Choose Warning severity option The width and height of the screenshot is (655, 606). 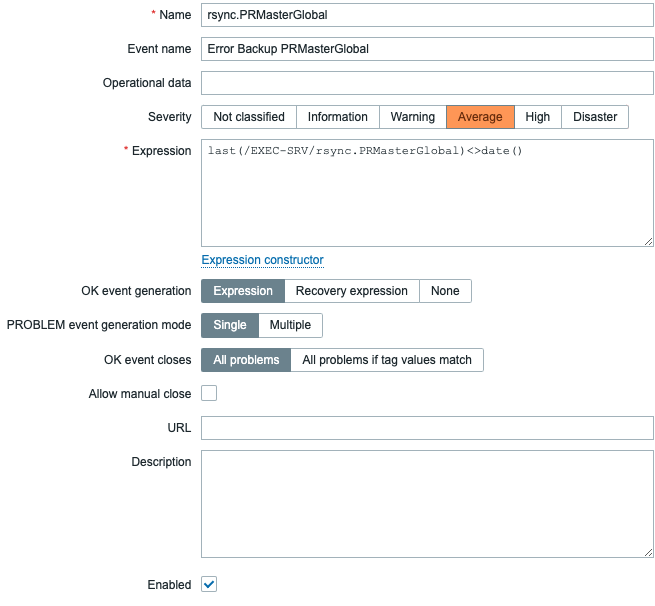(x=412, y=117)
